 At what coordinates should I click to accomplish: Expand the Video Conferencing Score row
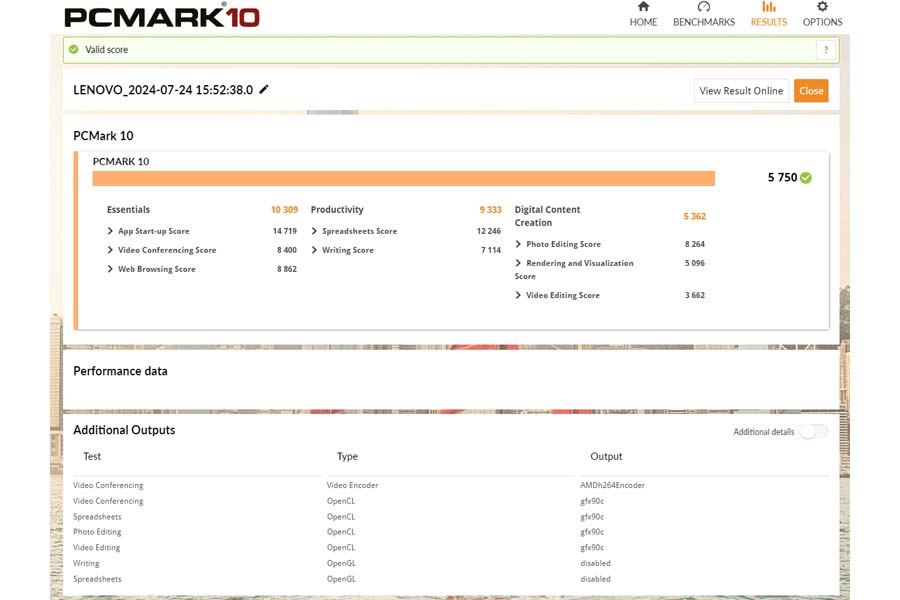[110, 250]
